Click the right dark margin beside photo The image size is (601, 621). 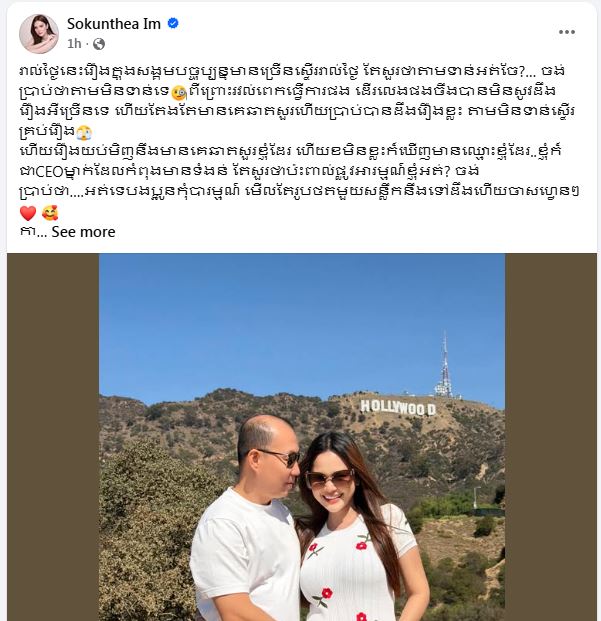[x=551, y=437]
